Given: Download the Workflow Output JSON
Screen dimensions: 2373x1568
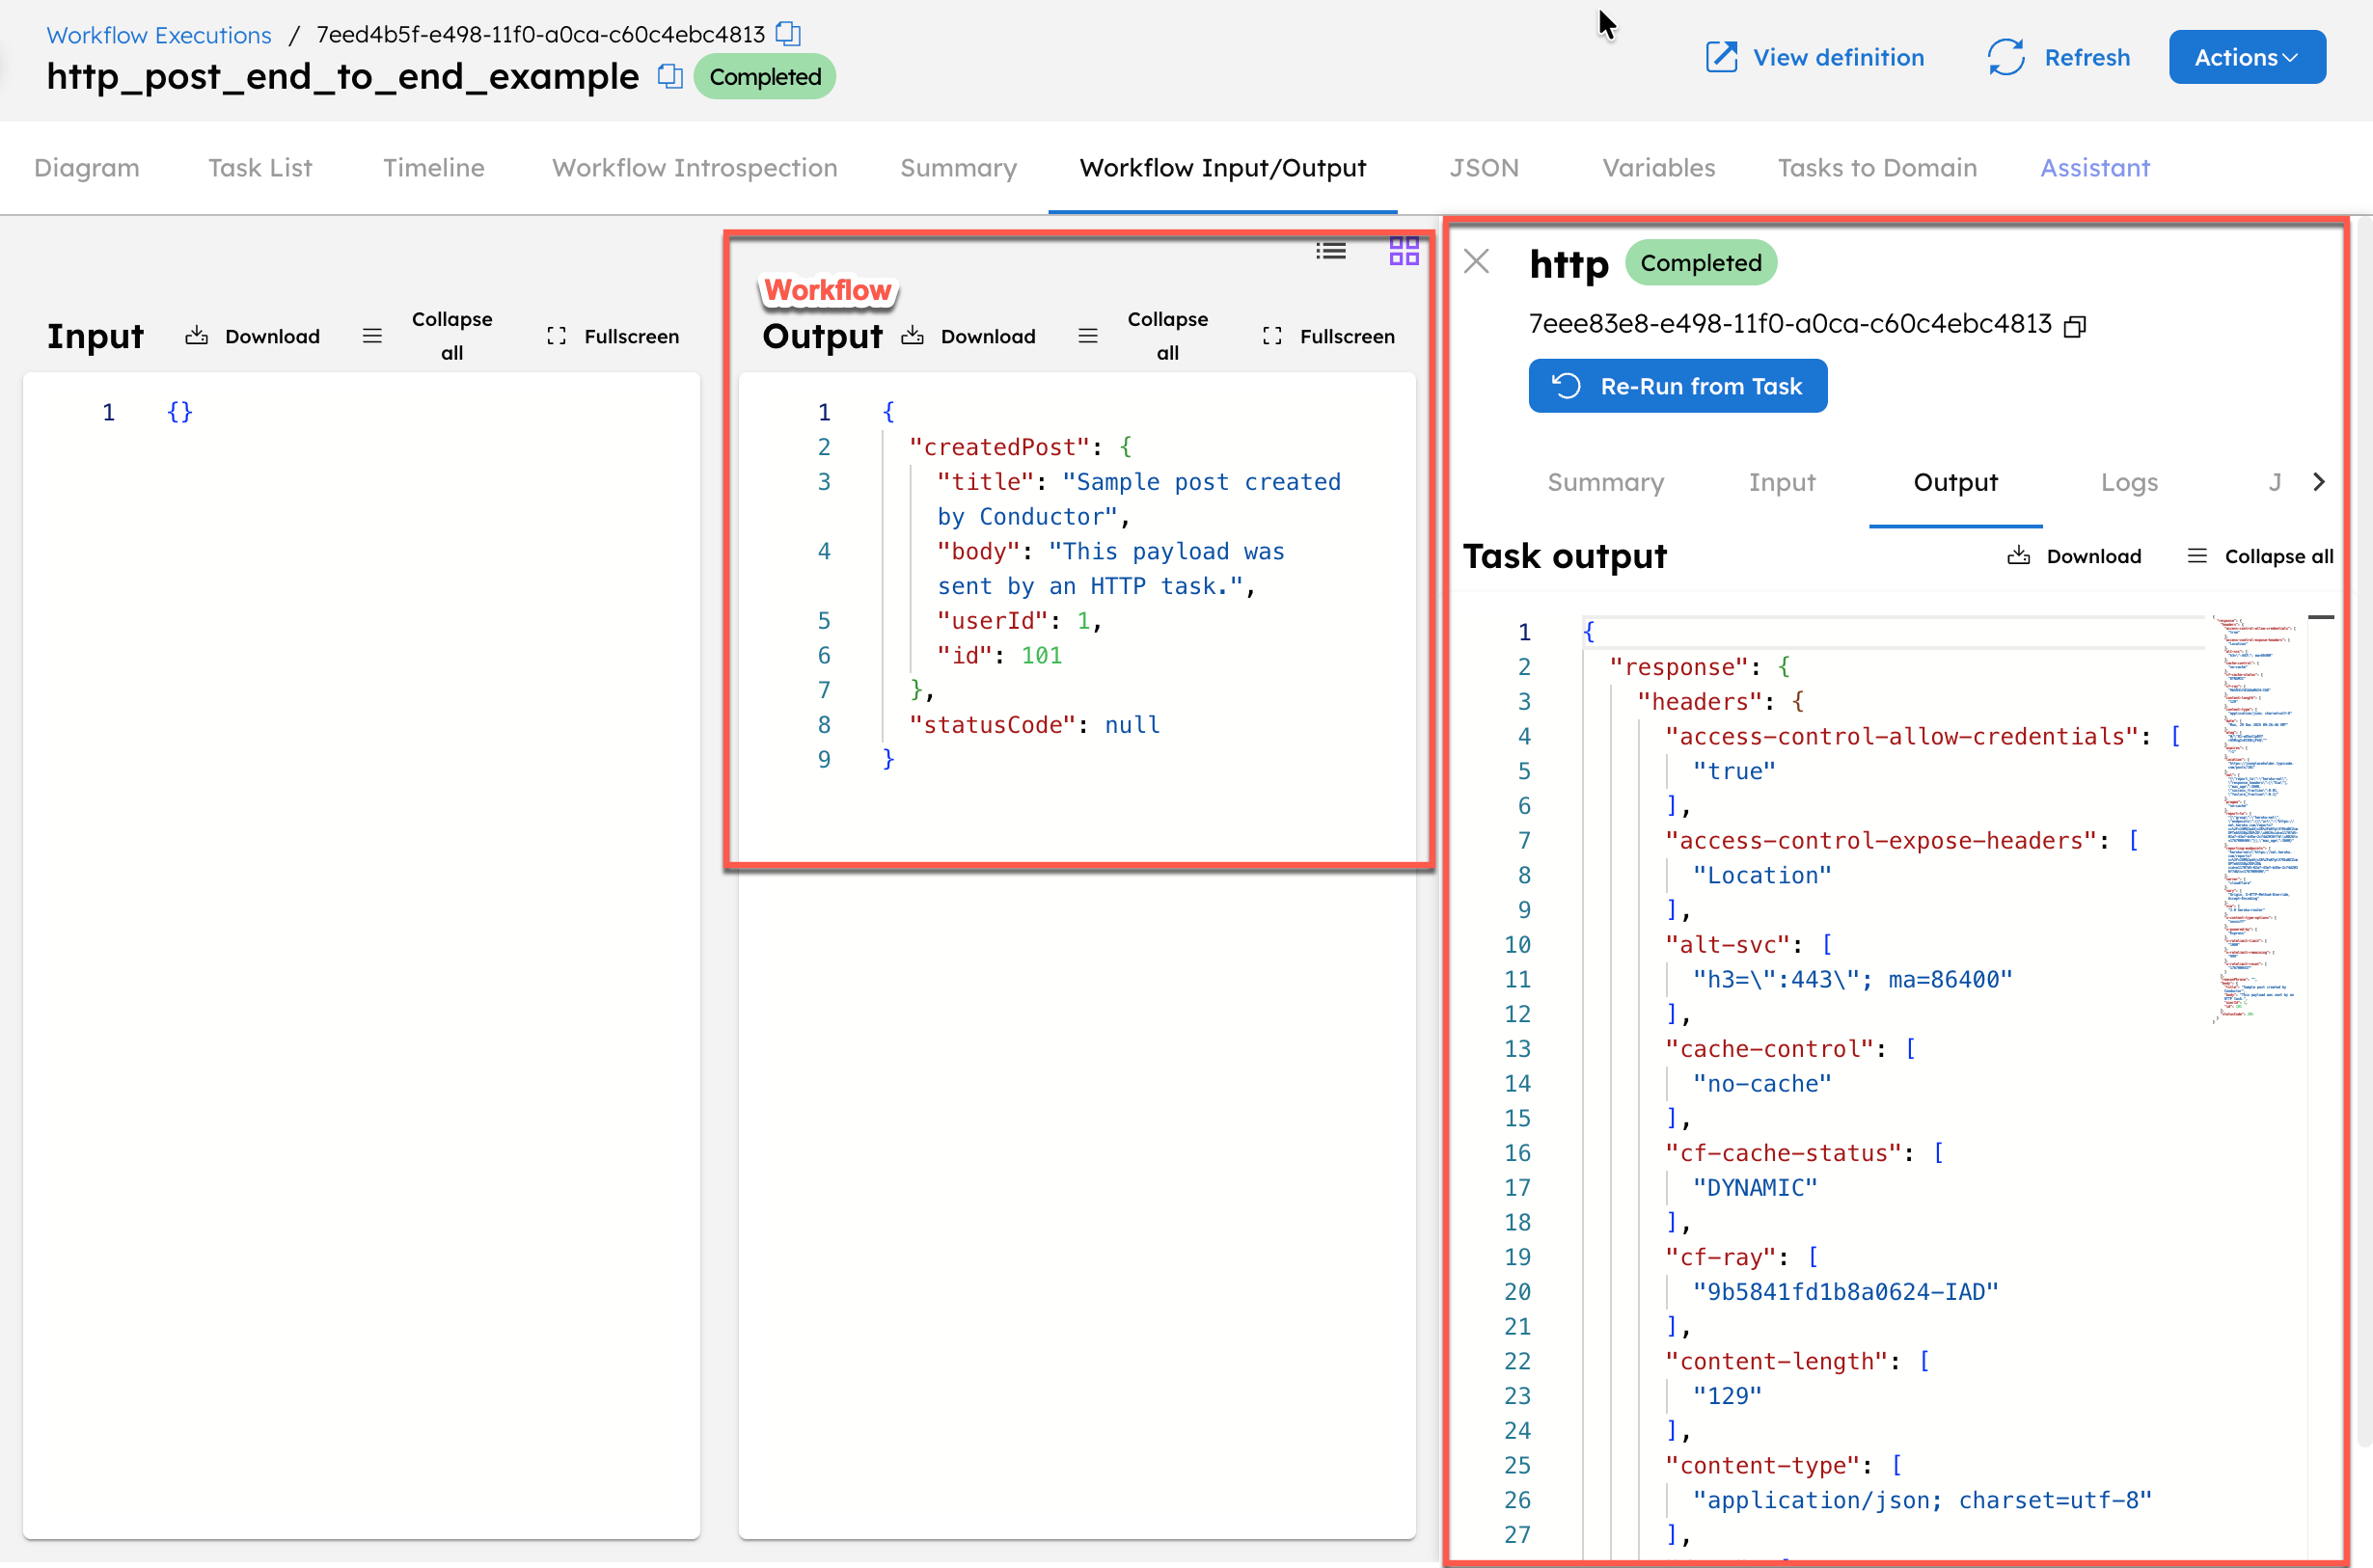Looking at the screenshot, I should 969,336.
